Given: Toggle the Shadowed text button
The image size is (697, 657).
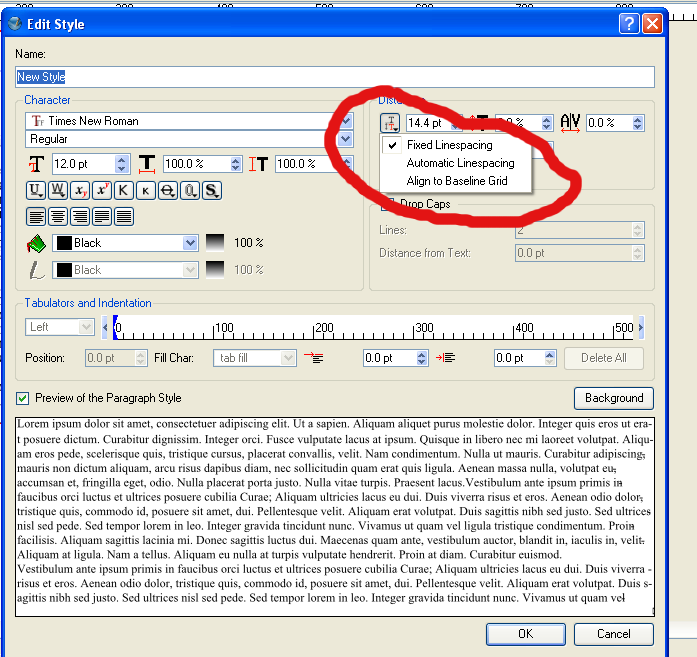Looking at the screenshot, I should pyautogui.click(x=212, y=190).
